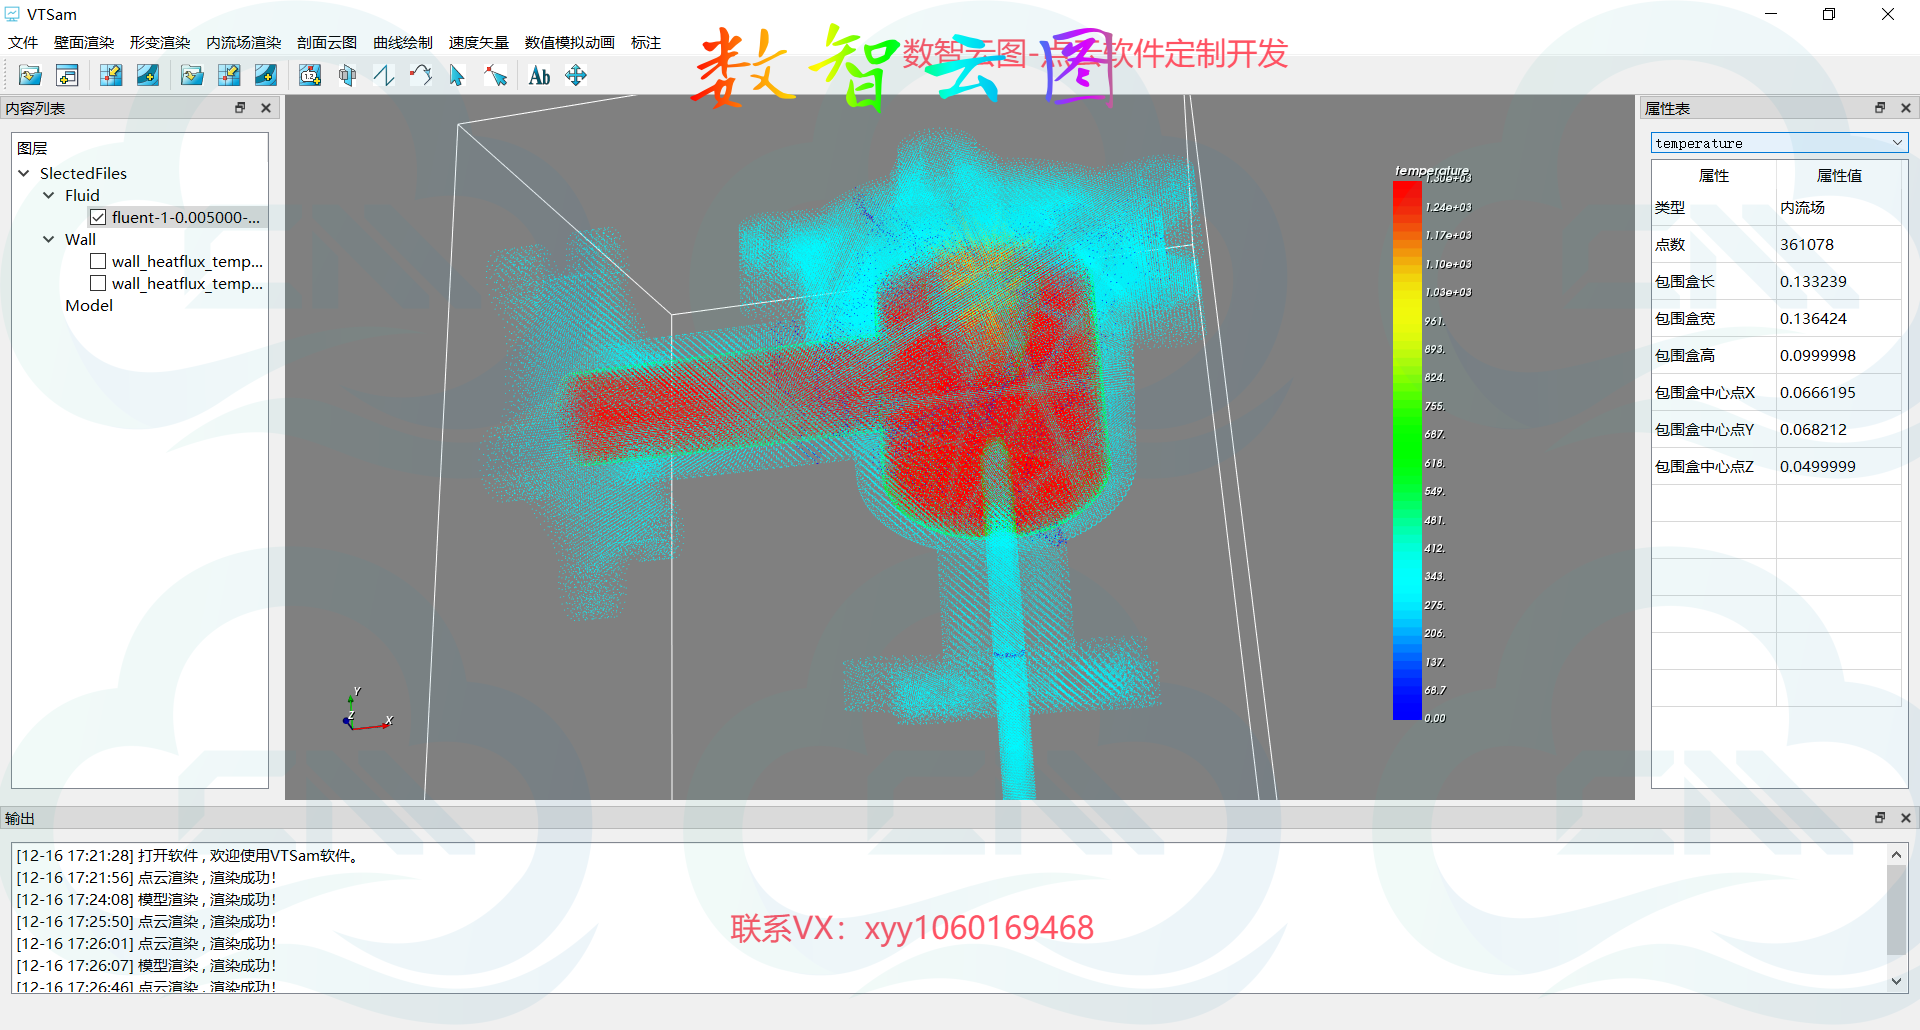Open the 壁面渲染 menu
This screenshot has height=1030, width=1920.
click(x=84, y=42)
